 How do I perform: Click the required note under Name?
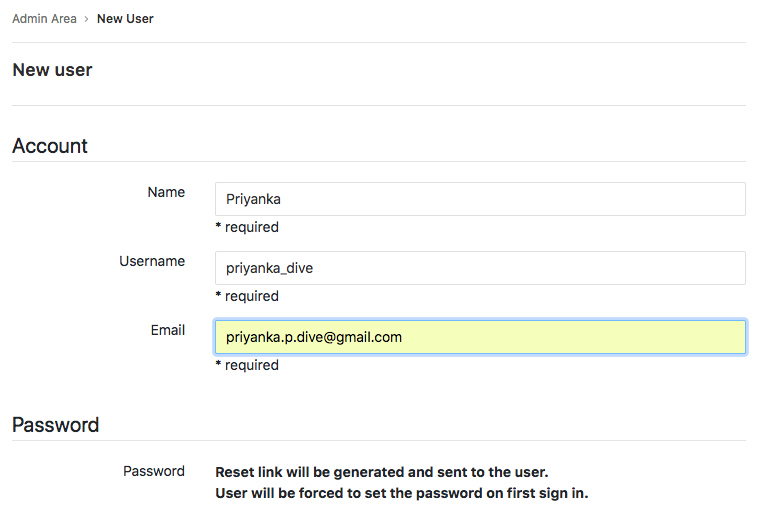pos(247,227)
